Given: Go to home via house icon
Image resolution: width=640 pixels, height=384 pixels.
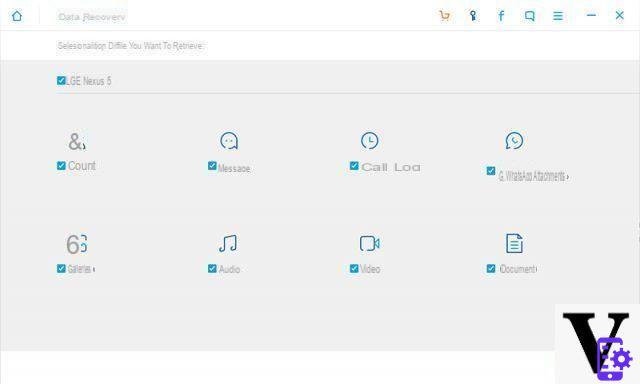Looking at the screenshot, I should pyautogui.click(x=17, y=16).
